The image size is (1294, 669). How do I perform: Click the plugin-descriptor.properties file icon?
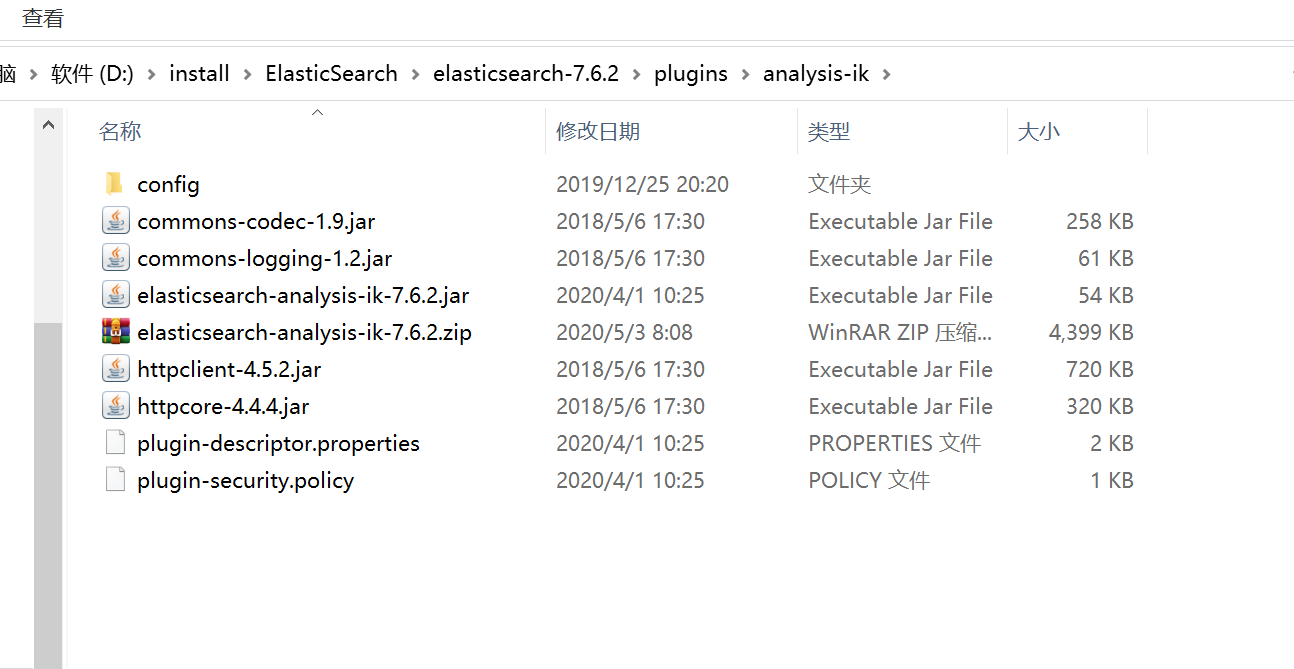115,442
